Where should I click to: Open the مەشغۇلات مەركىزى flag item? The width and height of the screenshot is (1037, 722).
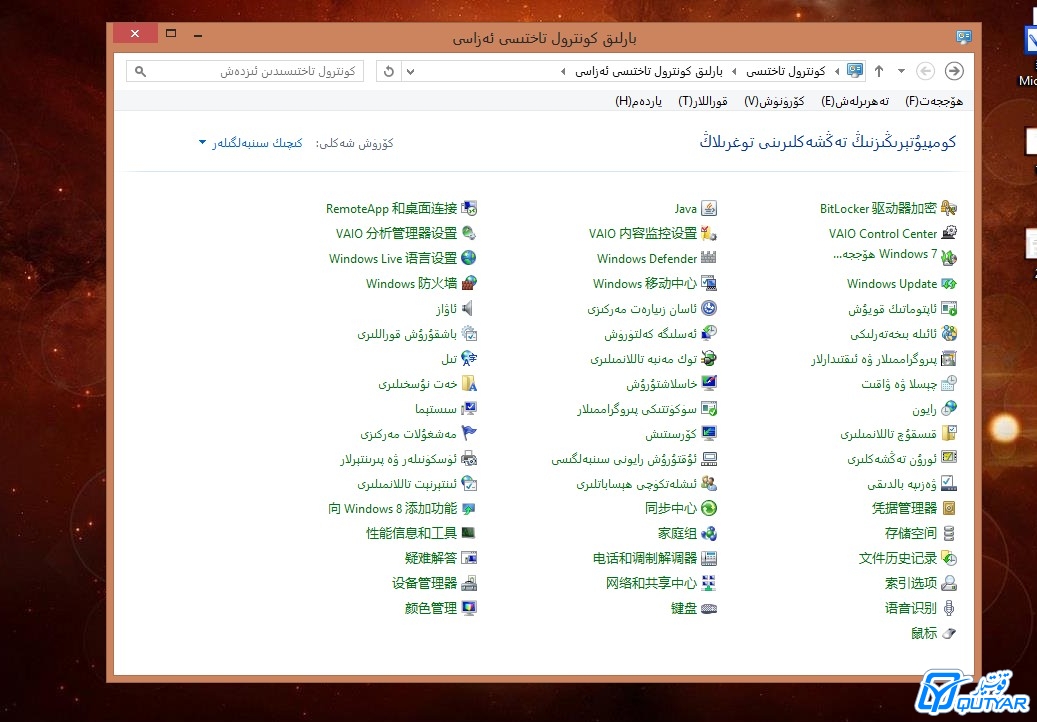409,434
